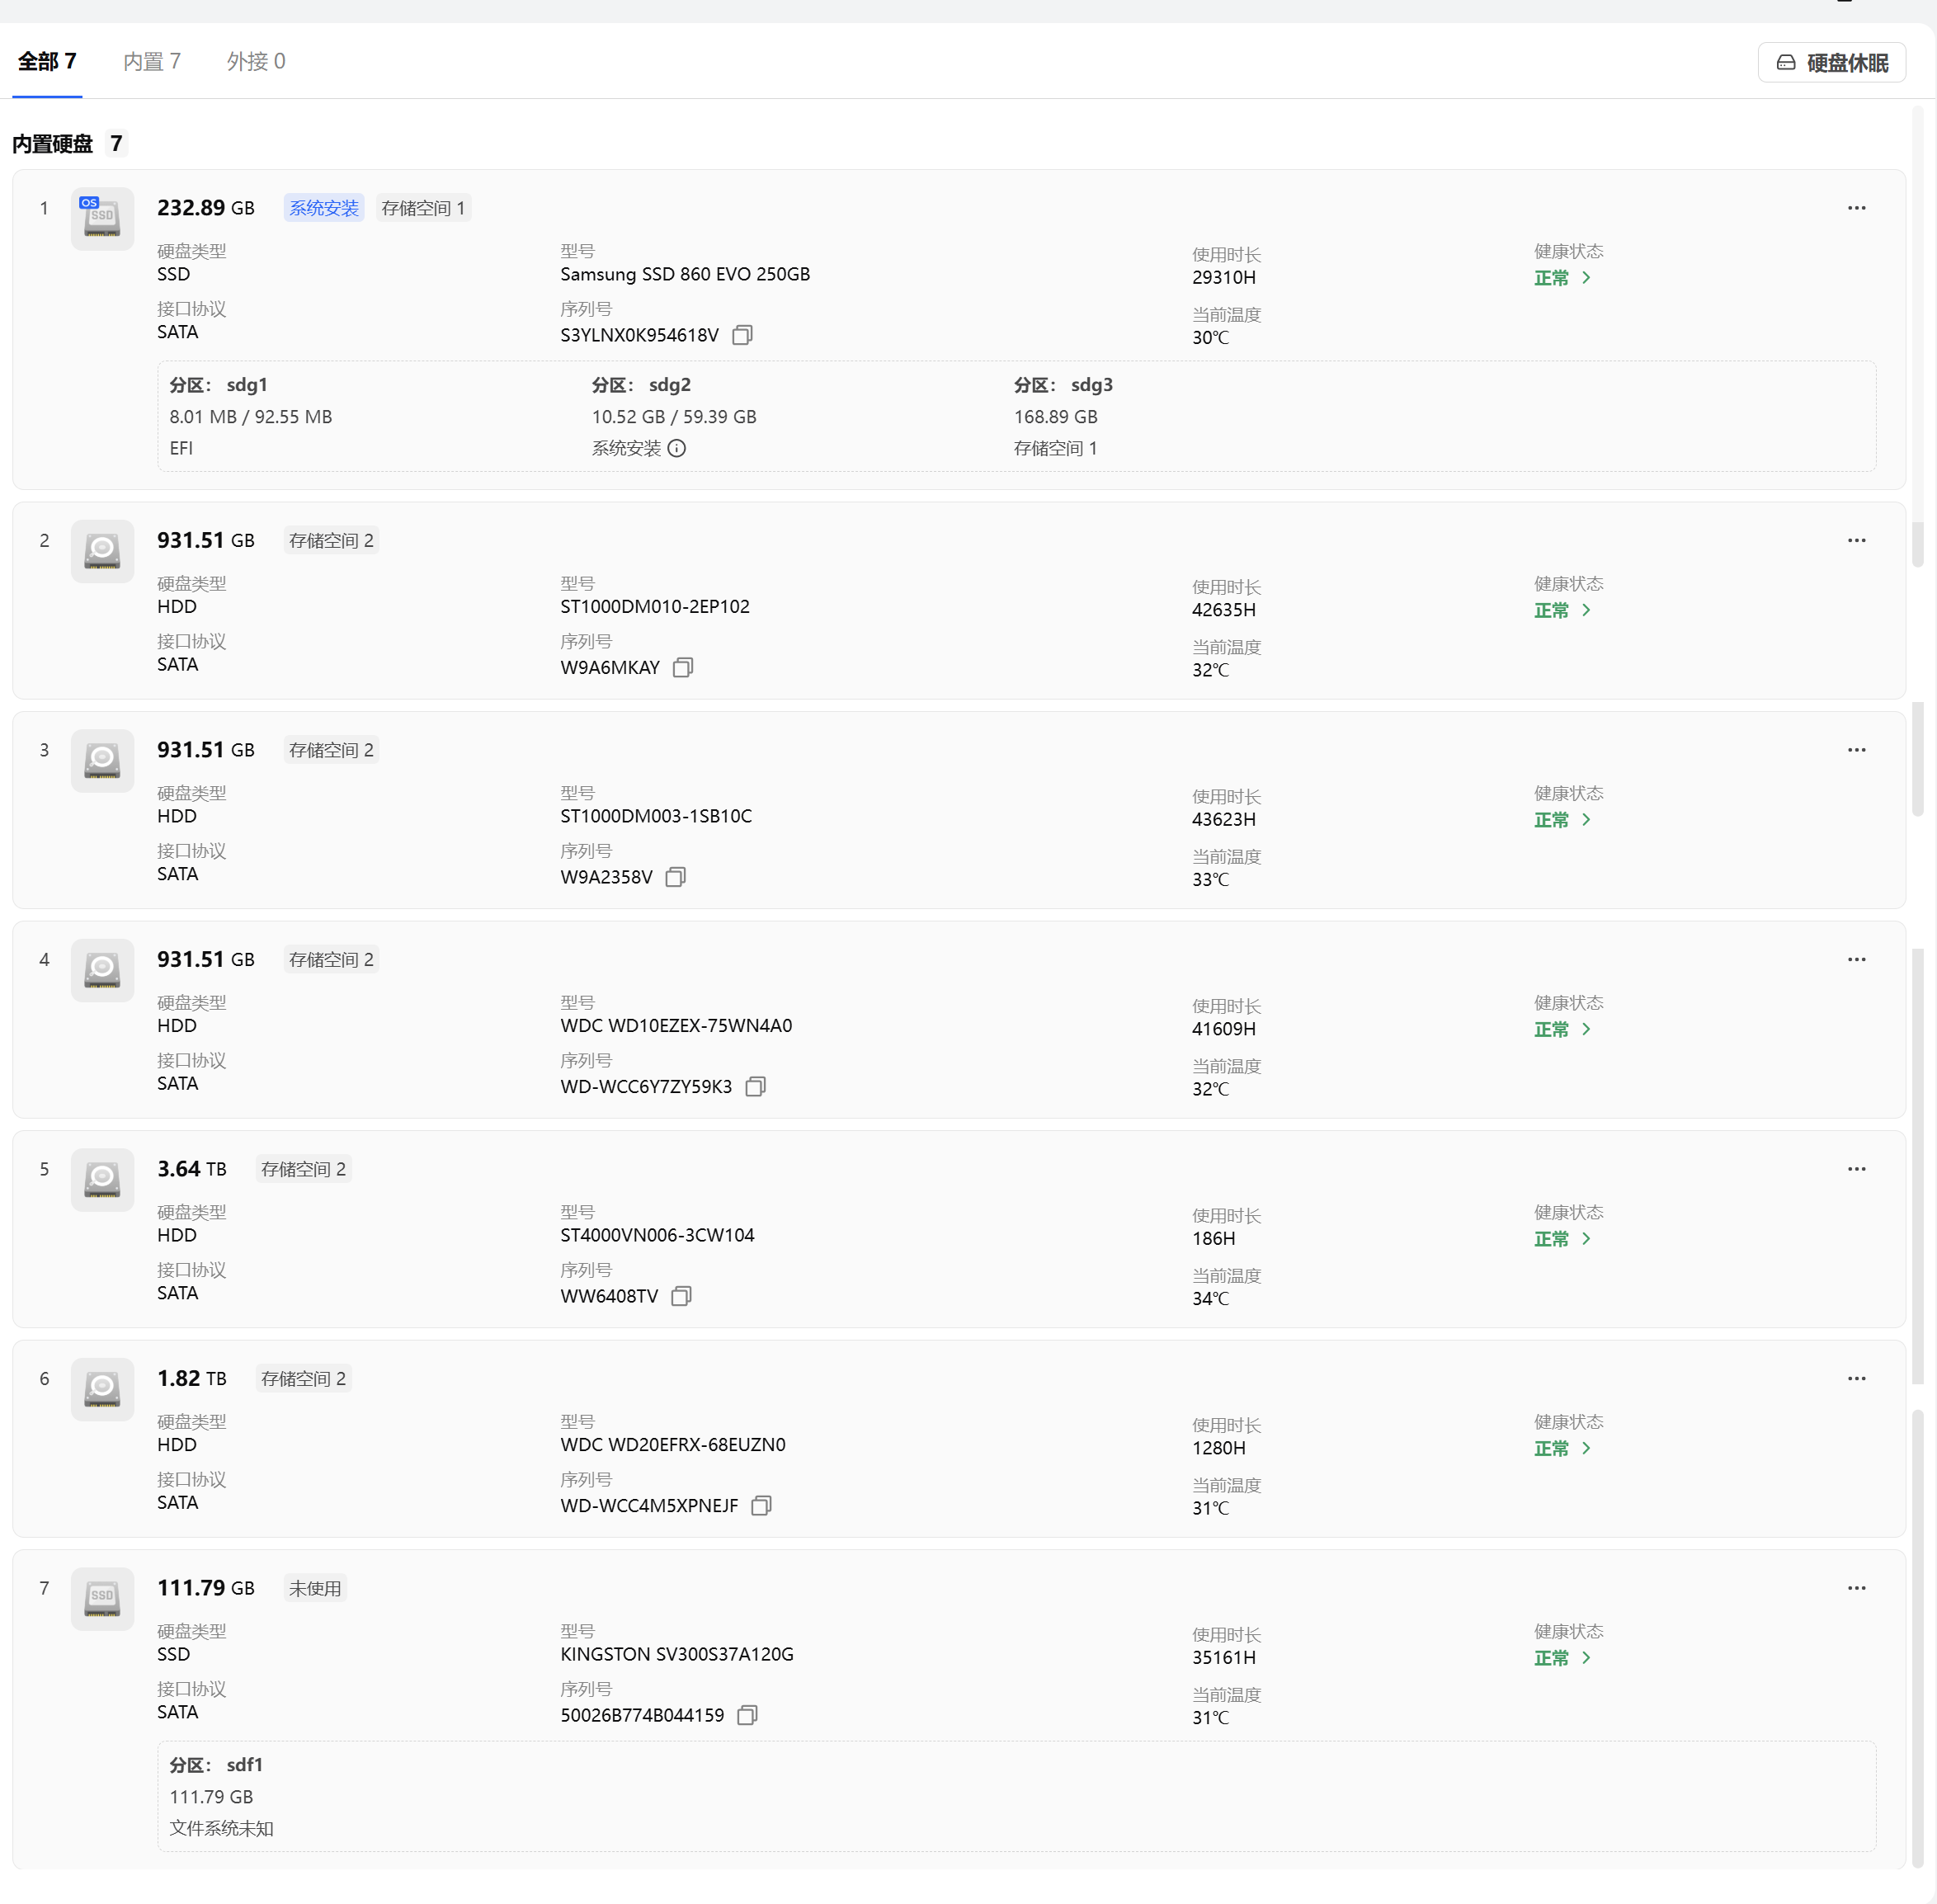Copy serial number WW6408TV
This screenshot has width=1937, height=1904.
coord(681,1296)
